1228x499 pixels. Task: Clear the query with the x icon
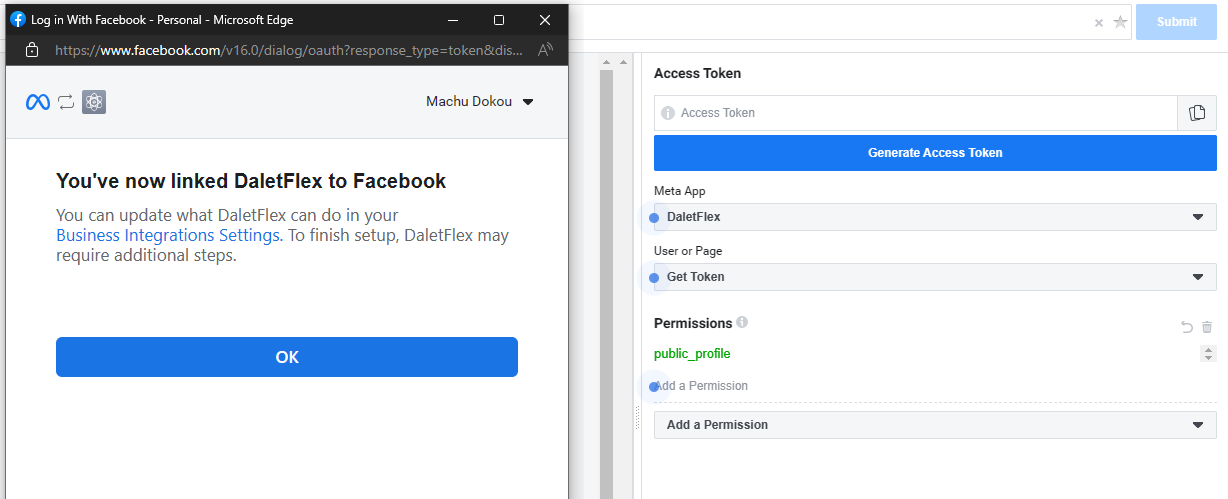pyautogui.click(x=1099, y=22)
